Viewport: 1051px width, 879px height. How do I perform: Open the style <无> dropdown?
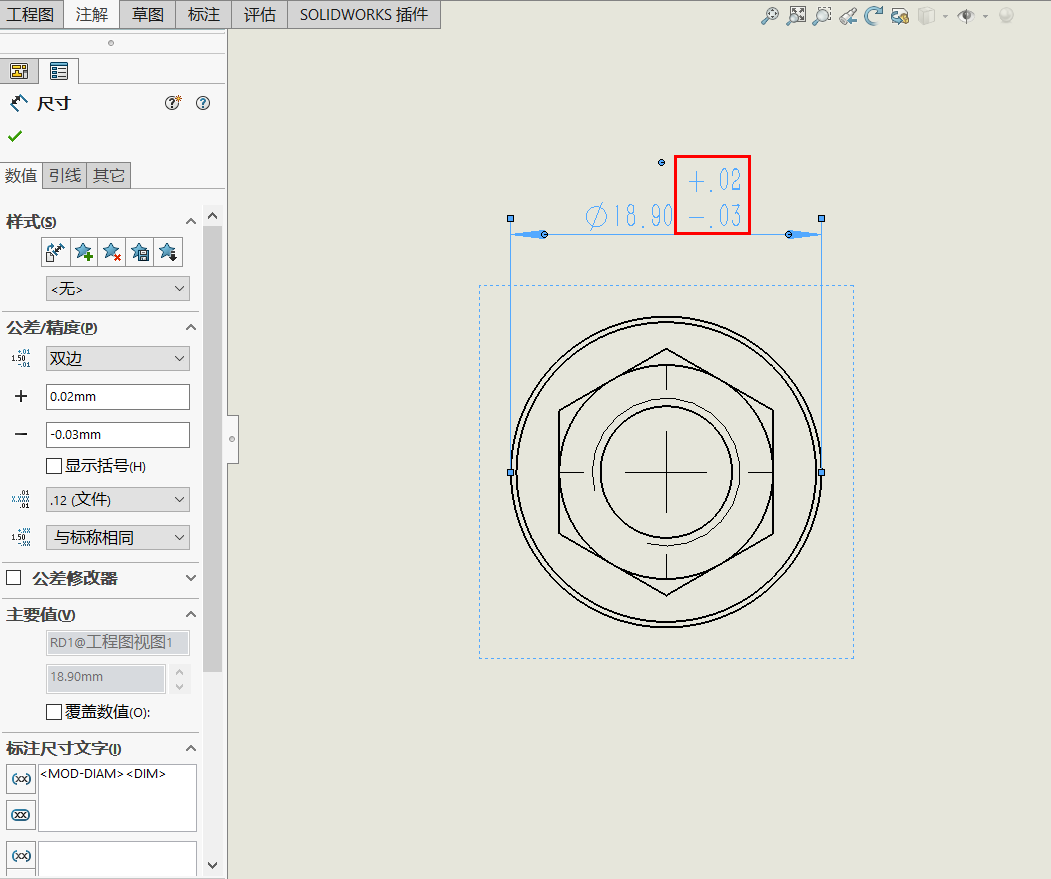pos(117,288)
